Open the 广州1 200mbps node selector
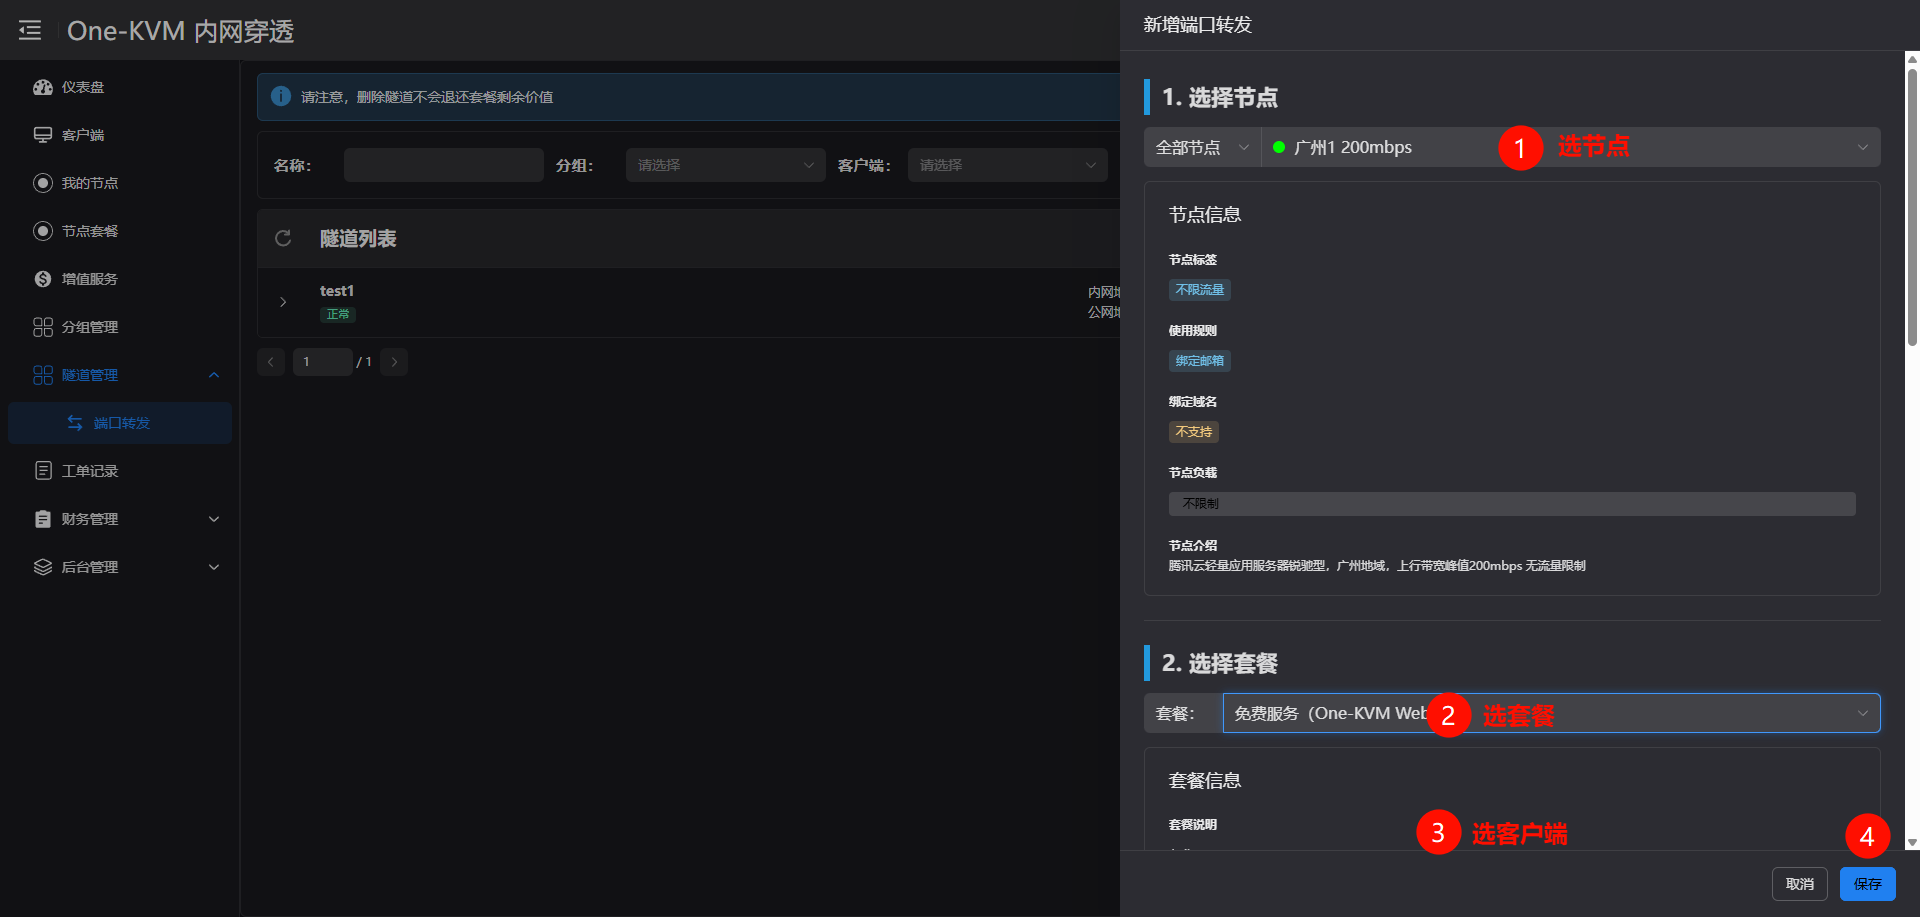The image size is (1920, 917). 1570,148
